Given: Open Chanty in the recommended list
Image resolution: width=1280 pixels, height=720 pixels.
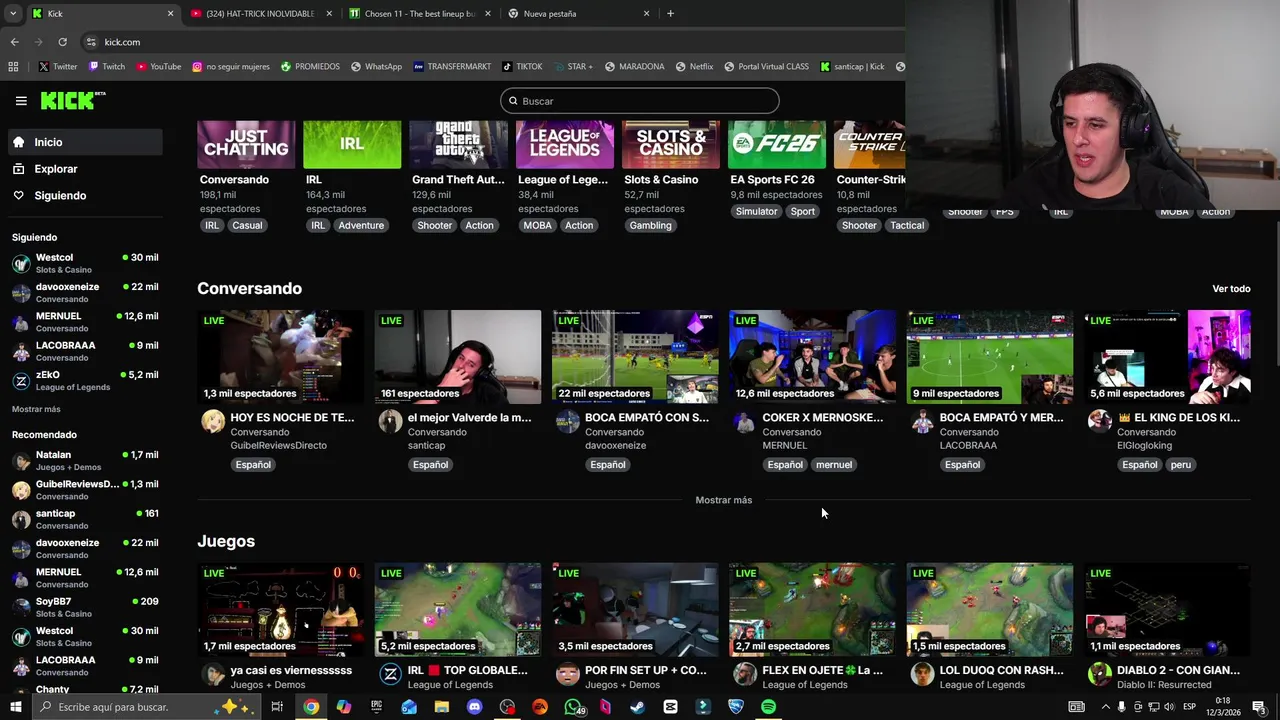Looking at the screenshot, I should pos(84,691).
